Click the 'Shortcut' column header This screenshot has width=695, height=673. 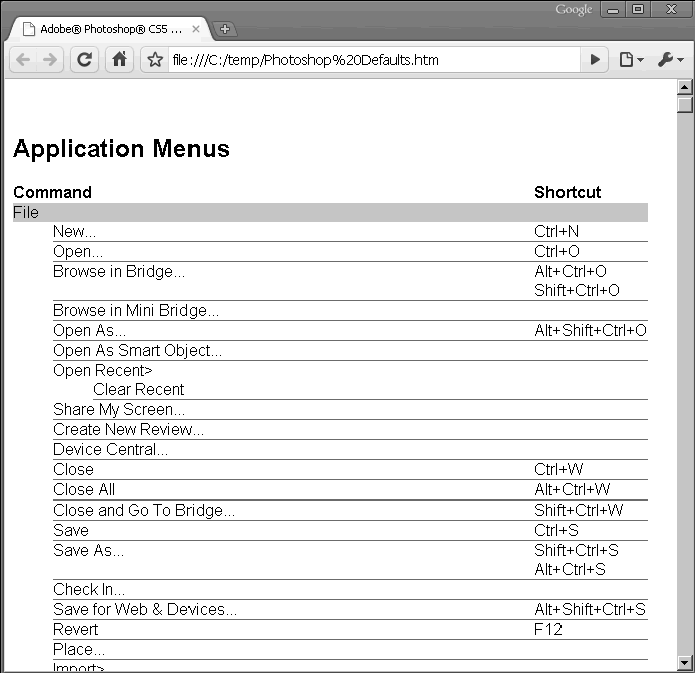567,192
